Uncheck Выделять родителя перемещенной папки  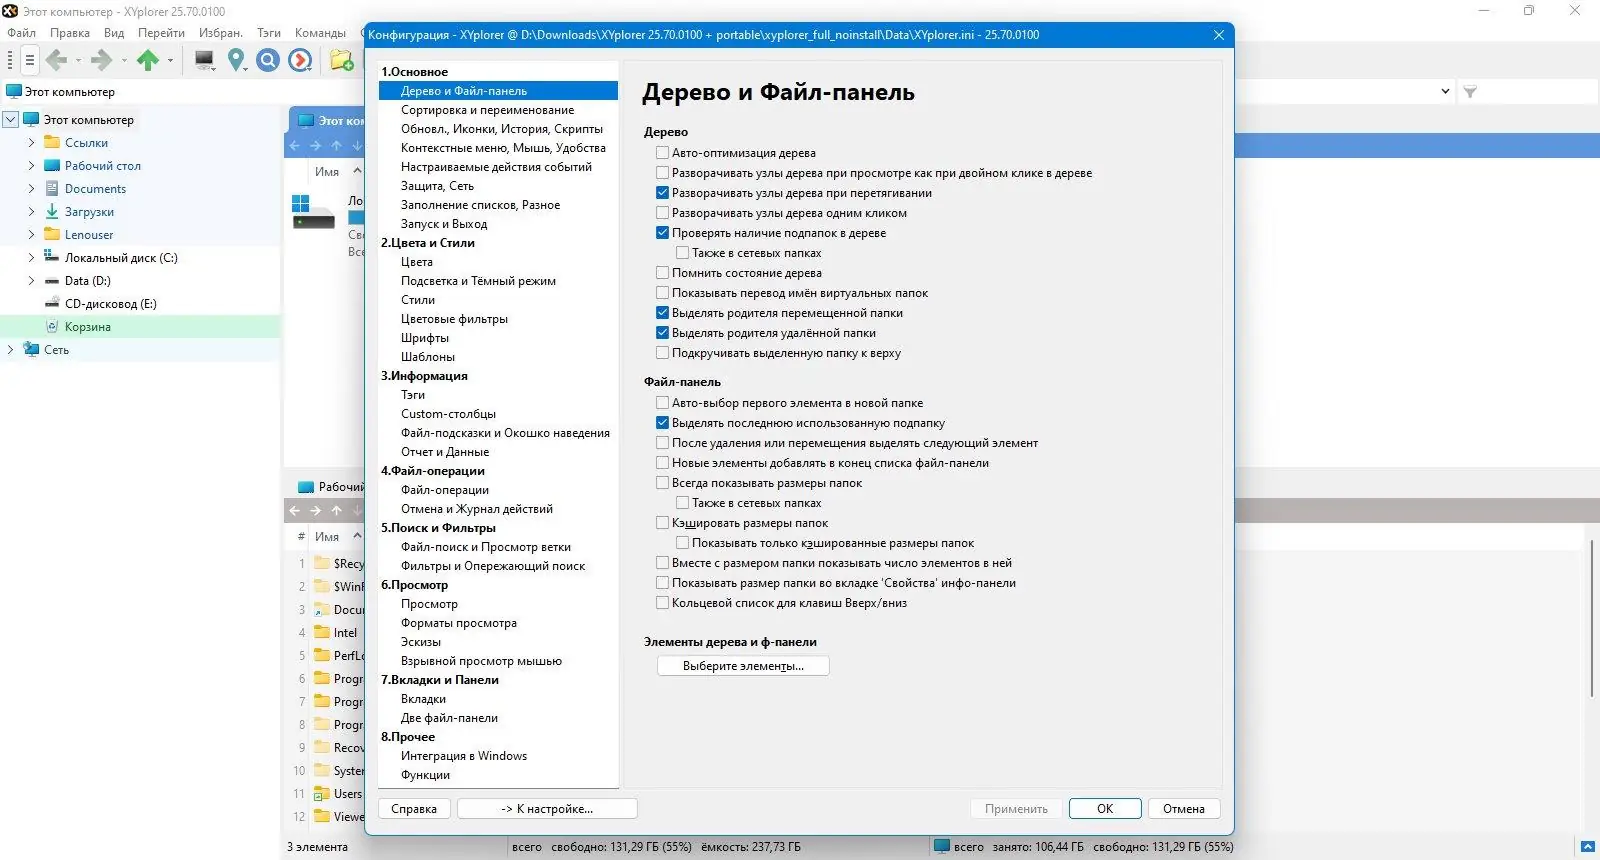point(662,313)
